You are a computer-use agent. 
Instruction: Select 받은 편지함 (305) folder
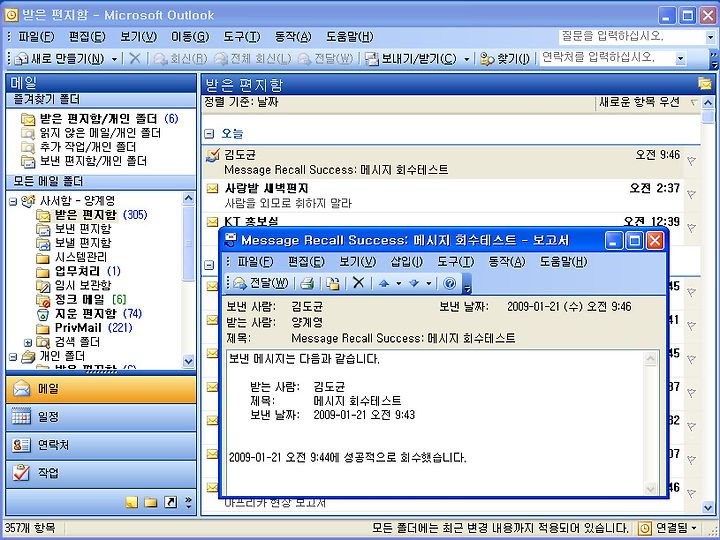pyautogui.click(x=92, y=214)
